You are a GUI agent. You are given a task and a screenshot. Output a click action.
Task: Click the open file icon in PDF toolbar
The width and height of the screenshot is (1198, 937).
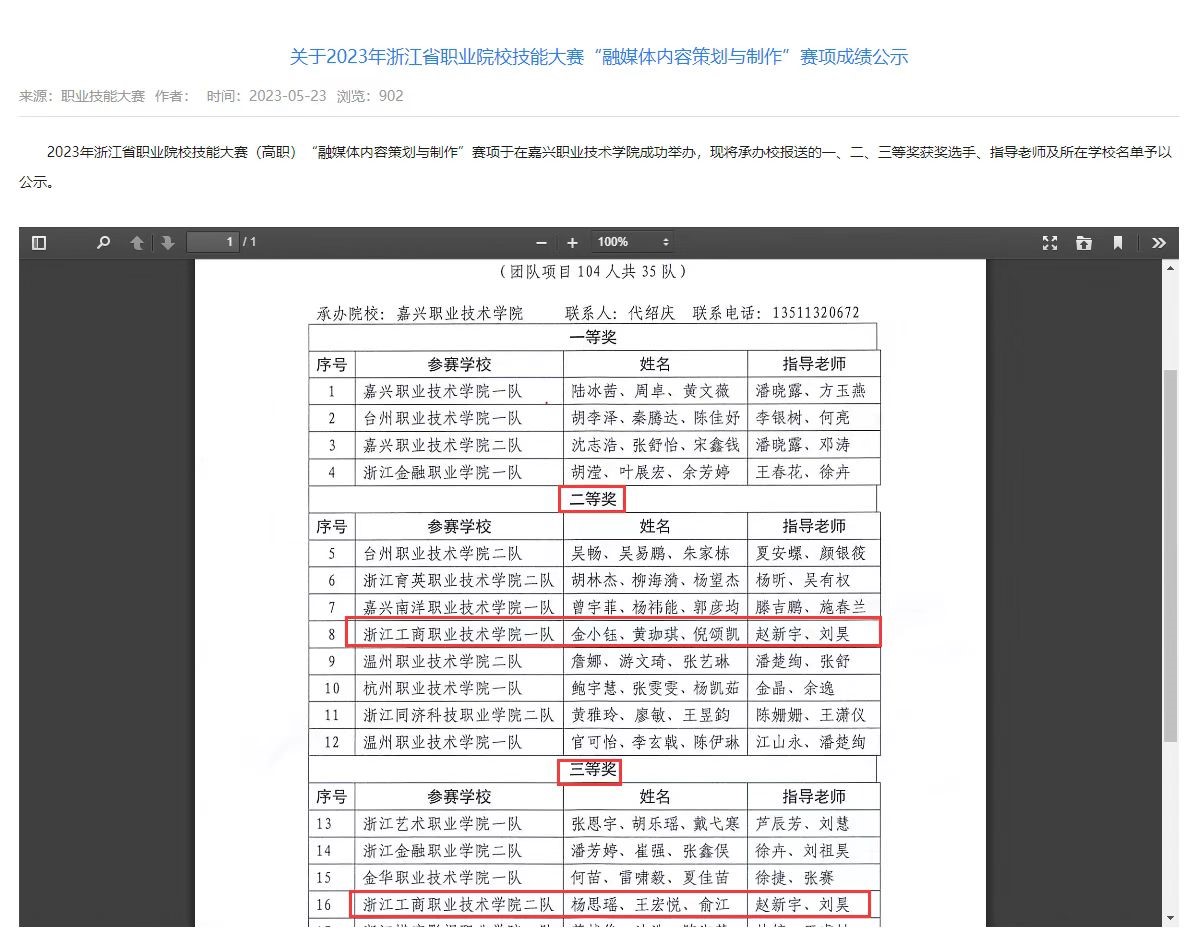1083,243
